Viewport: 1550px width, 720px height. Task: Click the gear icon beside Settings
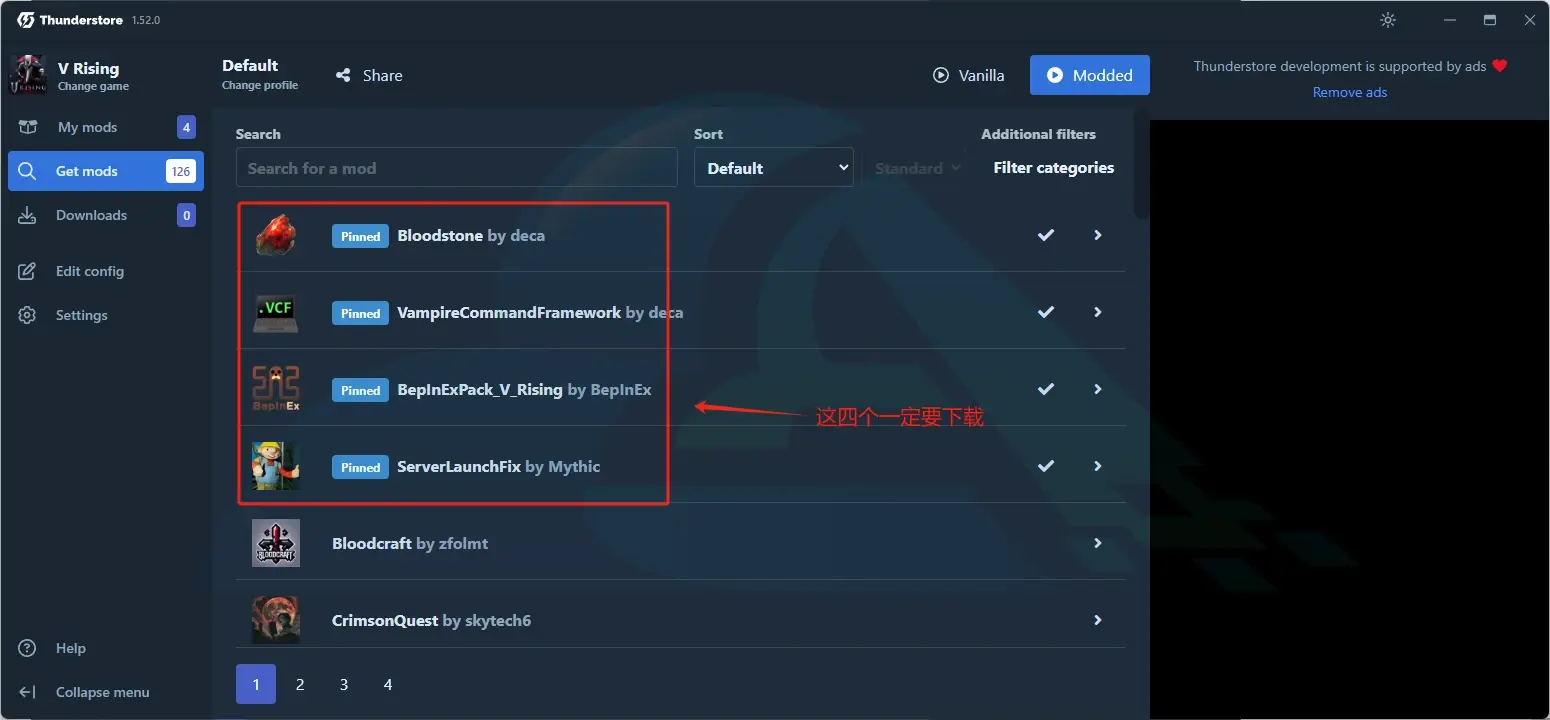tap(28, 315)
